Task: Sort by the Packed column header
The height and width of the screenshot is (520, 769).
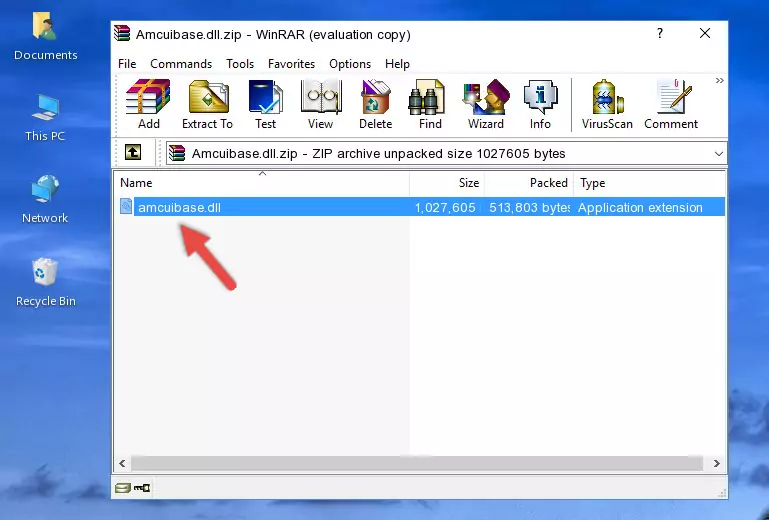Action: pos(529,183)
